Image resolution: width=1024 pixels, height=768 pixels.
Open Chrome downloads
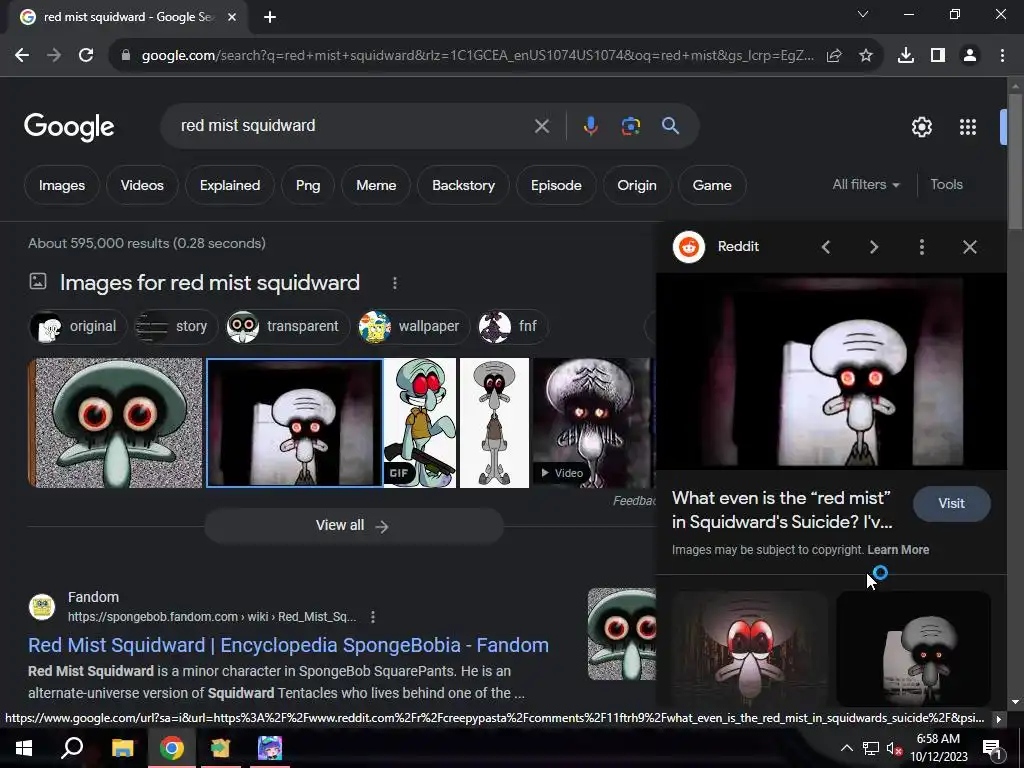tap(906, 56)
